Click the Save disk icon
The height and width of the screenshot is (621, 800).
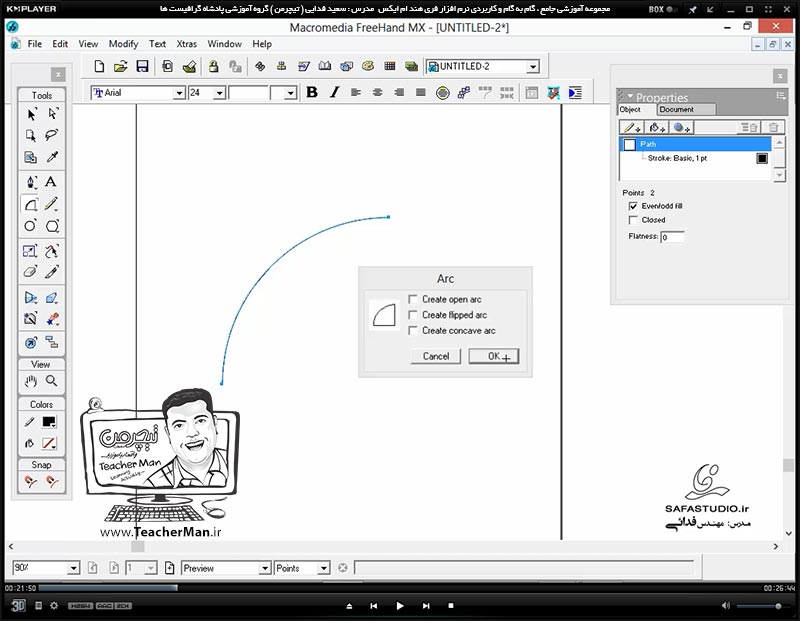(x=142, y=66)
